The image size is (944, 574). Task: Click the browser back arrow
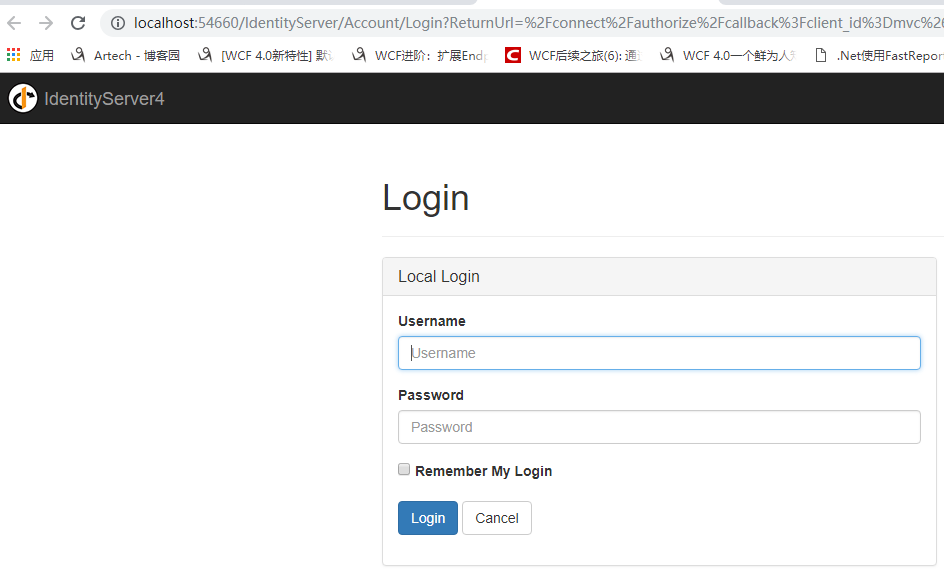click(14, 23)
